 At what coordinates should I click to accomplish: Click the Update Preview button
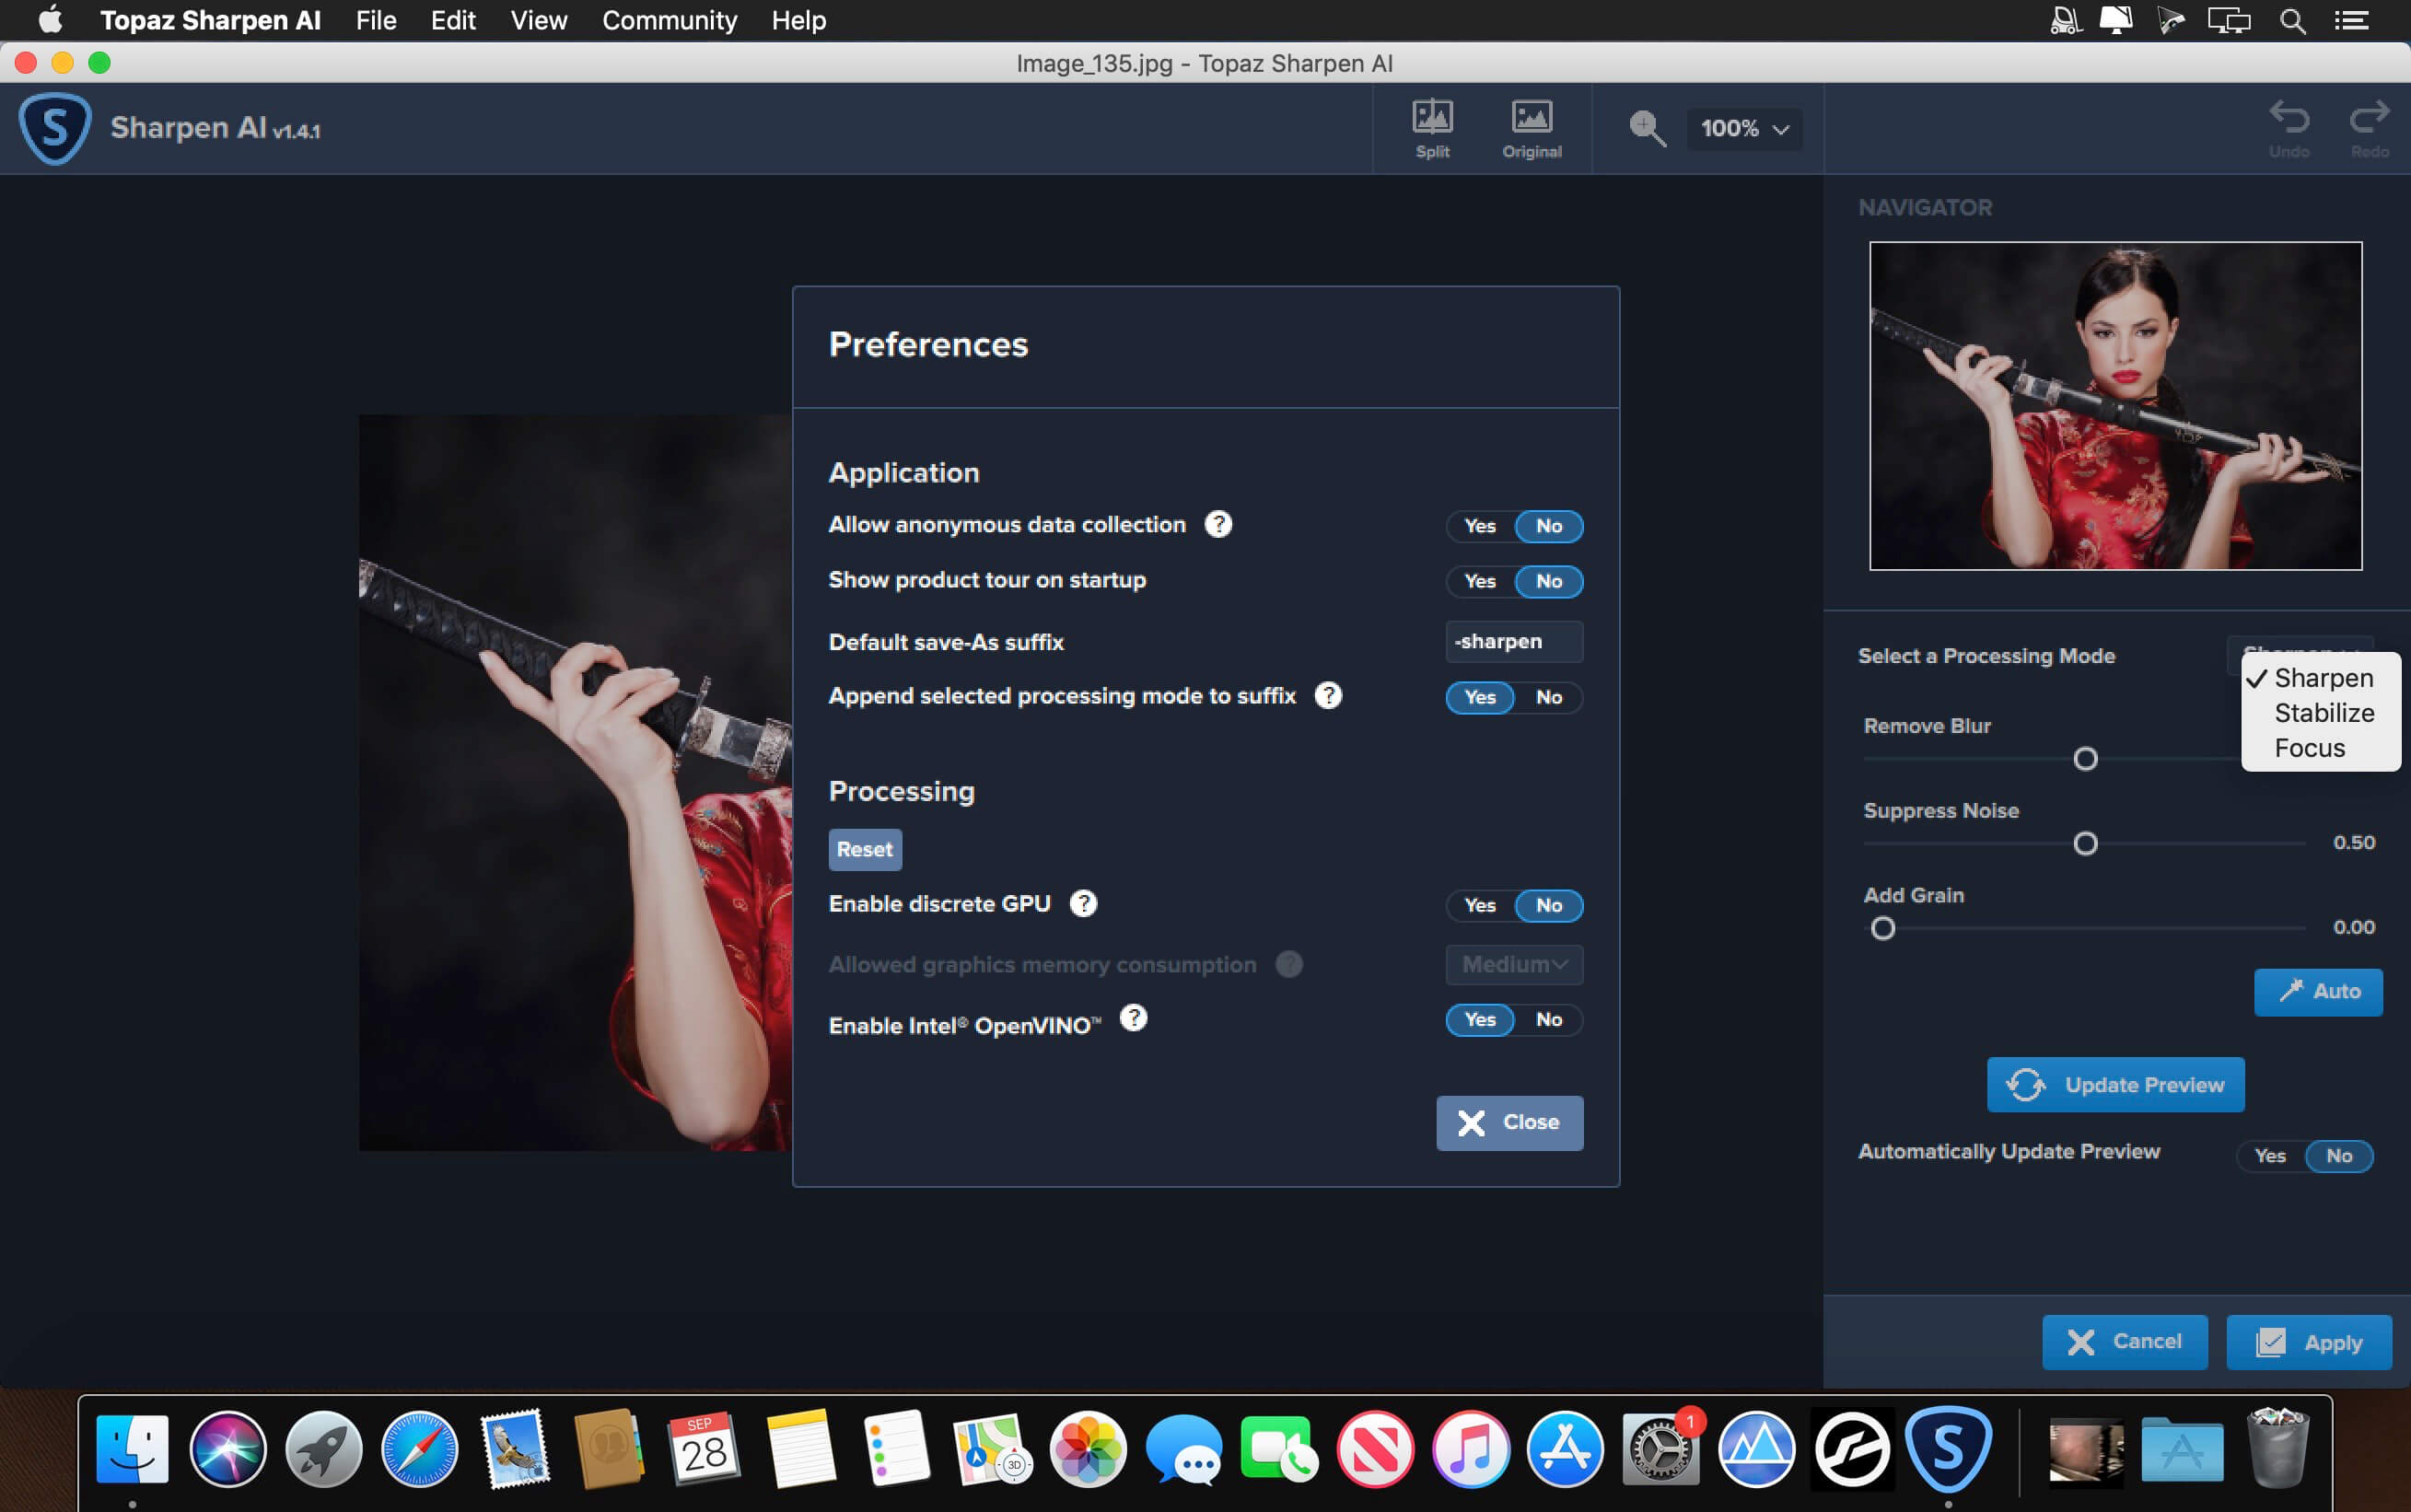[2115, 1084]
